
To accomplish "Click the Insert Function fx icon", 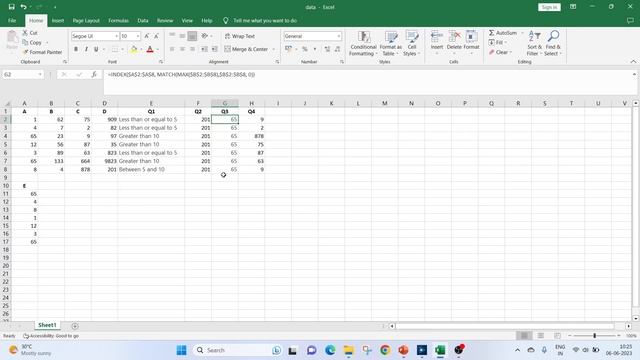I will click(x=94, y=74).
